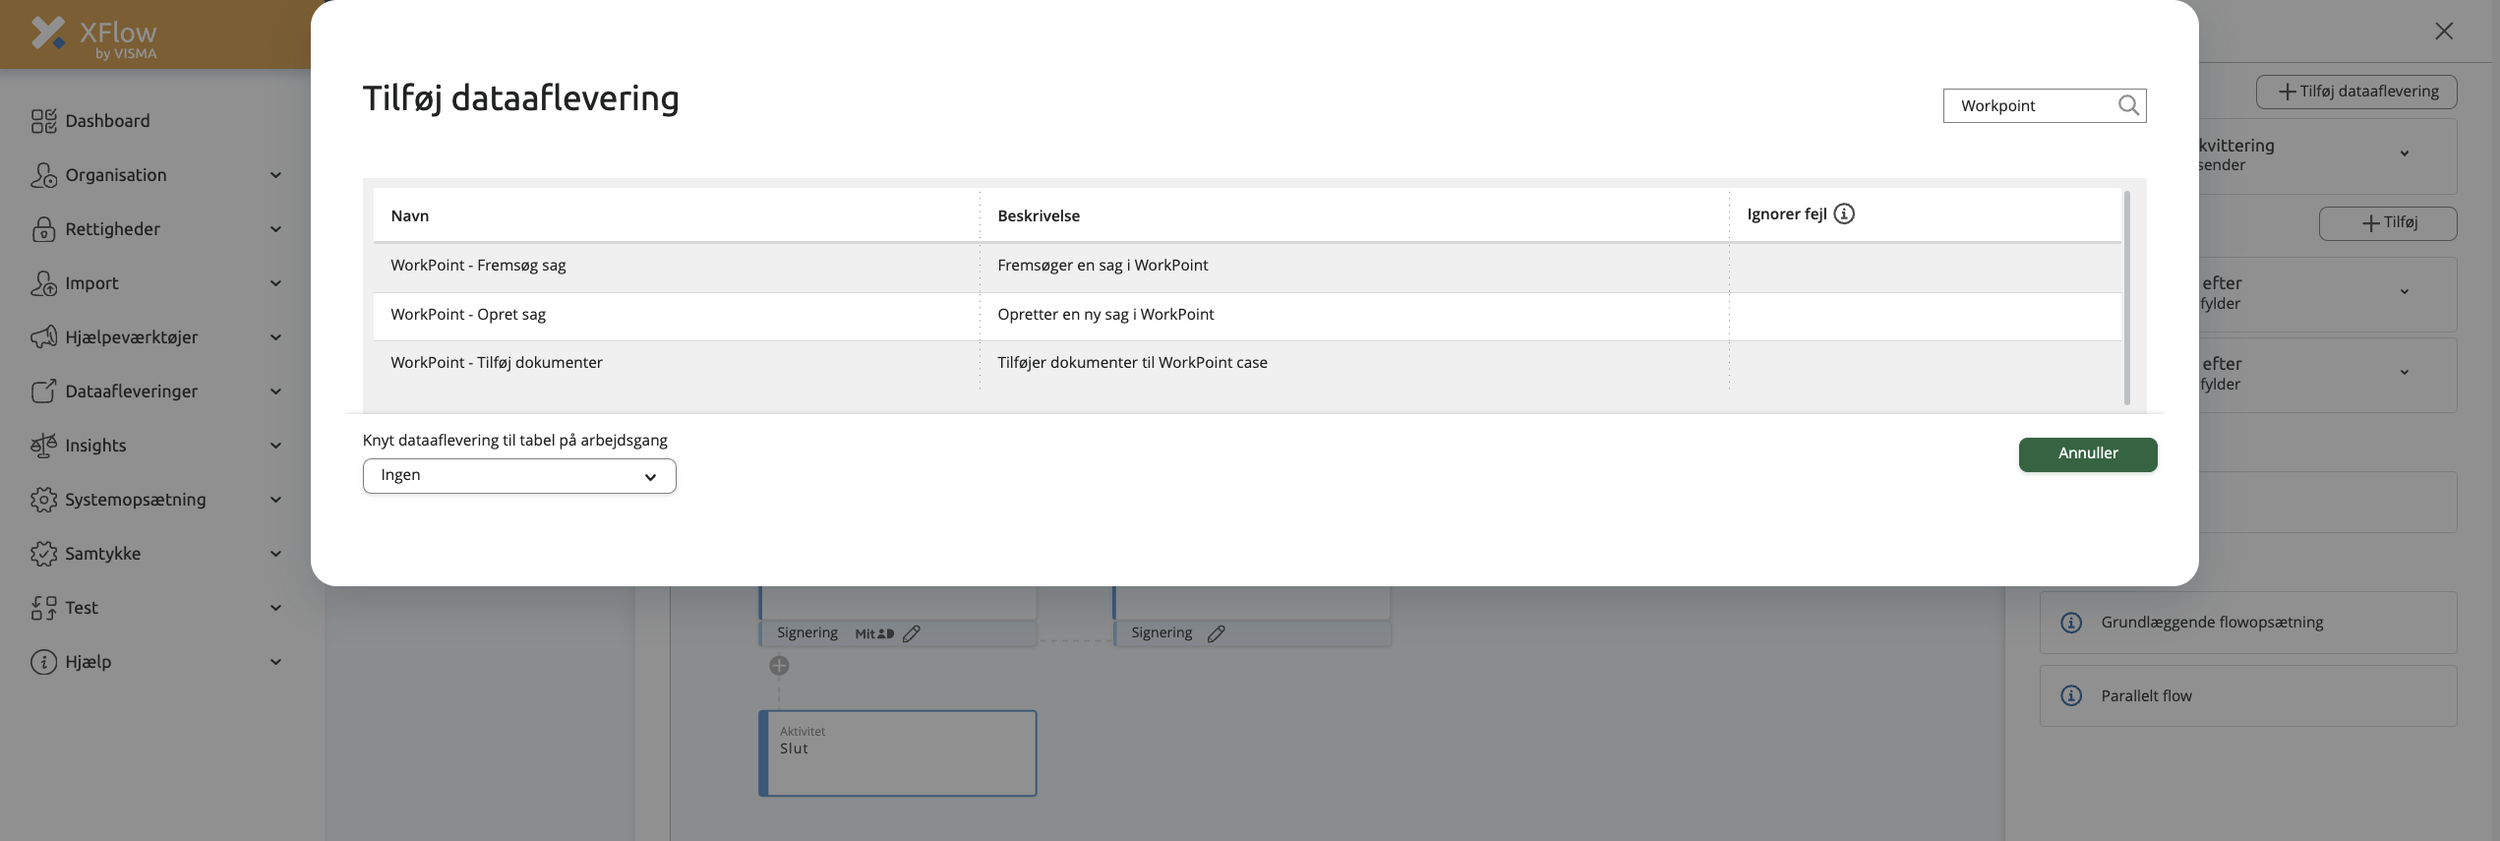
Task: Click the Beskrivelse column header
Action: (x=1038, y=216)
